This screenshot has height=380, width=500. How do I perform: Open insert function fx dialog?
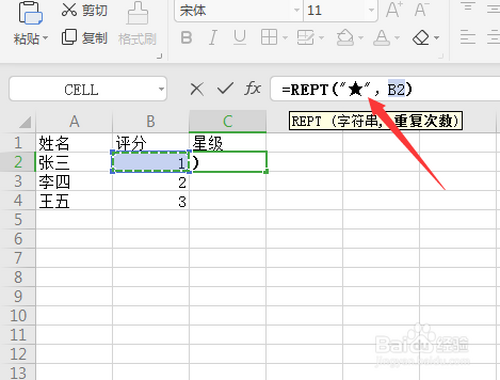pyautogui.click(x=253, y=89)
